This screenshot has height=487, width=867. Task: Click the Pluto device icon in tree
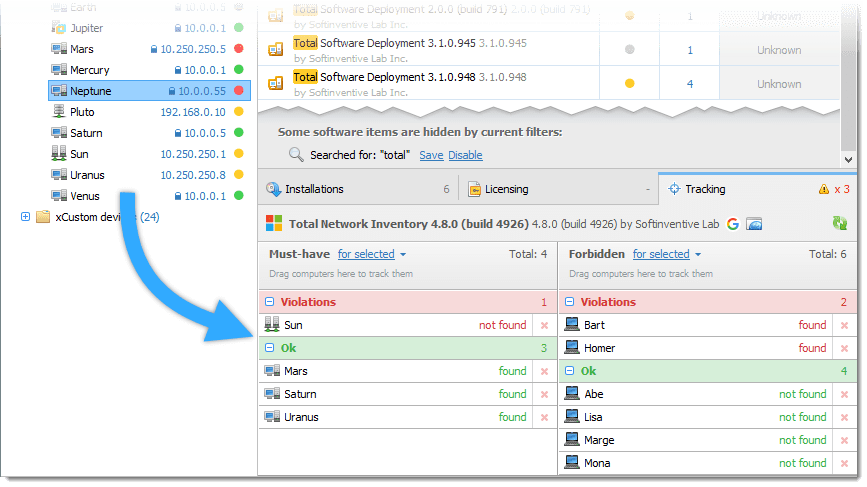click(59, 112)
